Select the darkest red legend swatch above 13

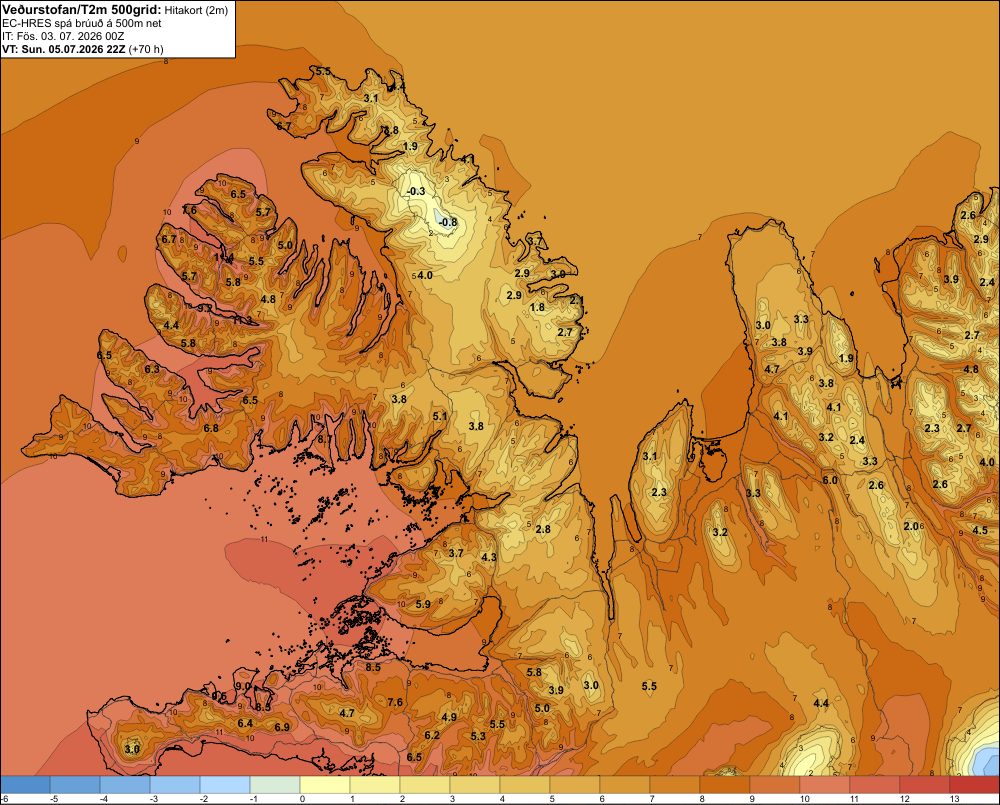[x=974, y=784]
